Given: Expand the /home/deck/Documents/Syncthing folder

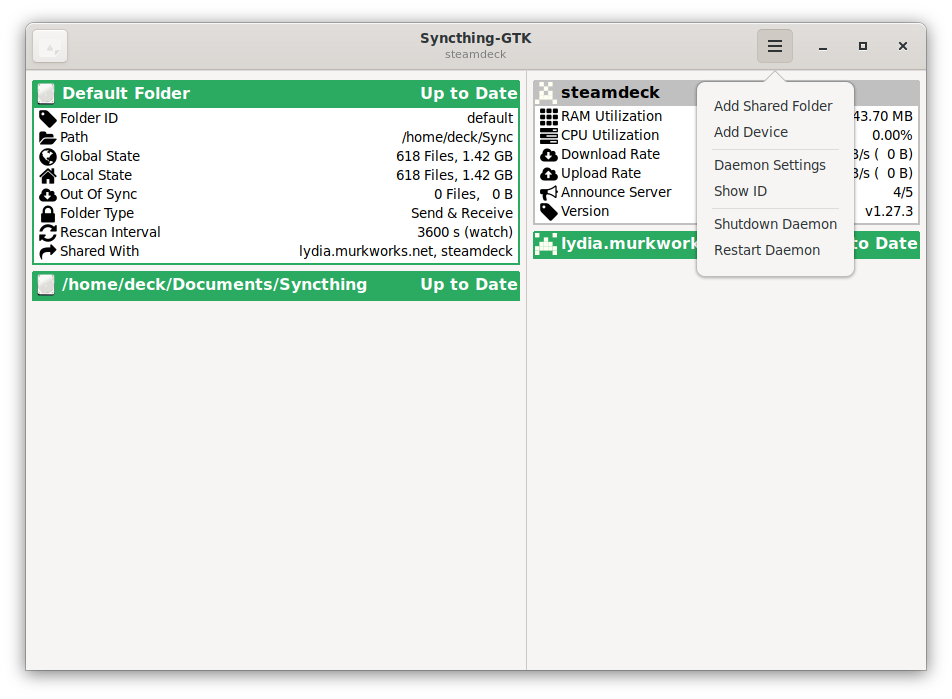Looking at the screenshot, I should pos(275,285).
